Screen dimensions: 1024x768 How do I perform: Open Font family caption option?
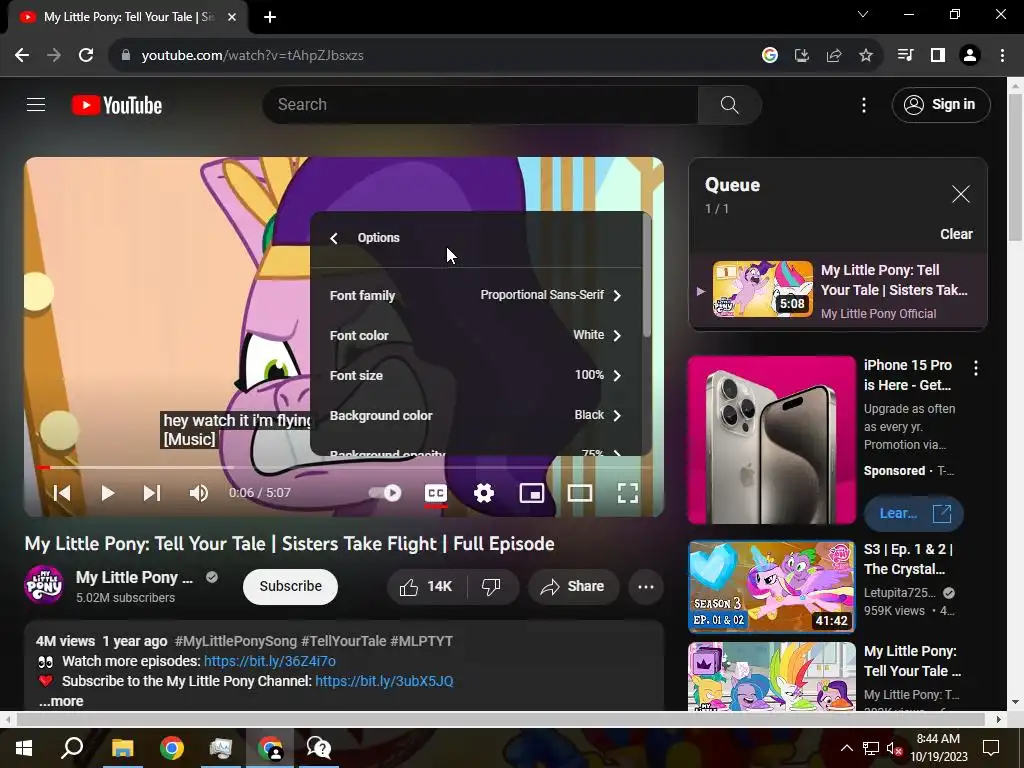point(475,295)
